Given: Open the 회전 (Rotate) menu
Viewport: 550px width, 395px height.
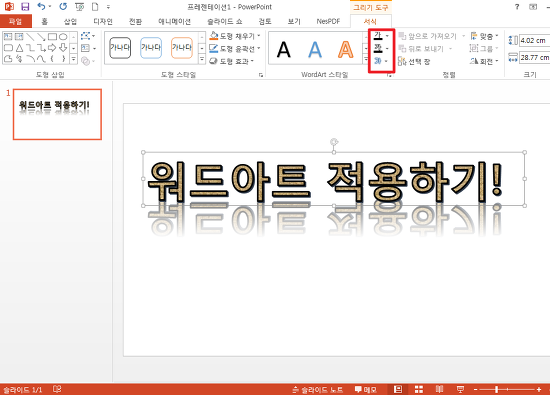Looking at the screenshot, I should pyautogui.click(x=484, y=61).
